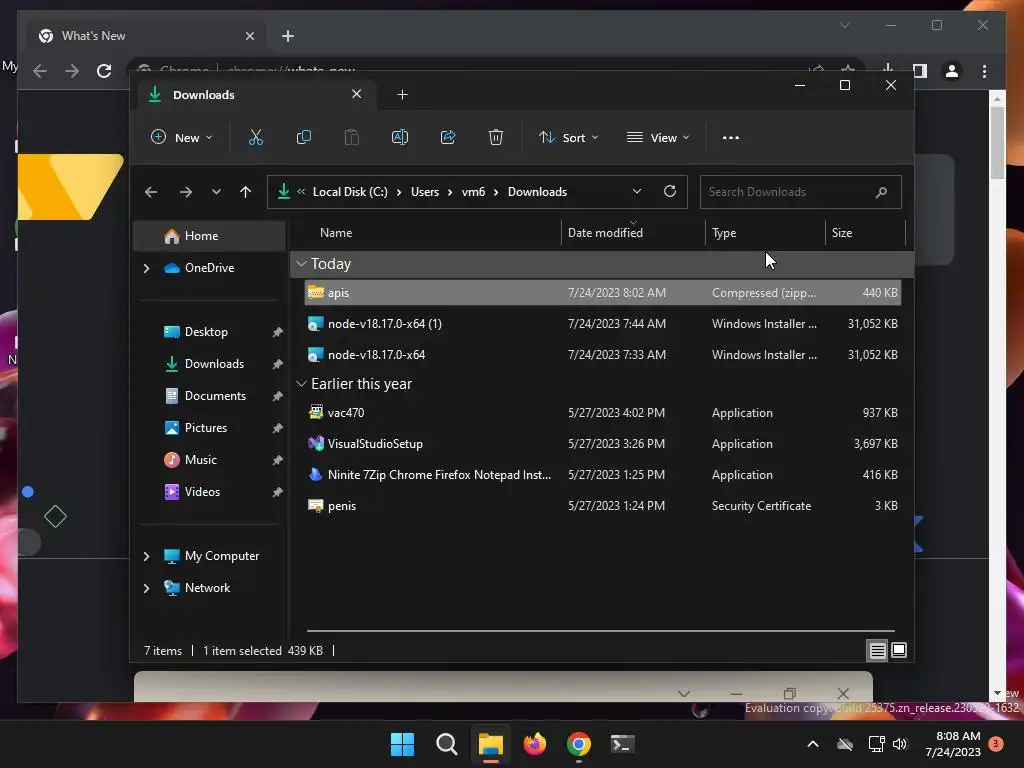Select the vac470 application file
Screen dimensions: 1024x768
[603, 413]
